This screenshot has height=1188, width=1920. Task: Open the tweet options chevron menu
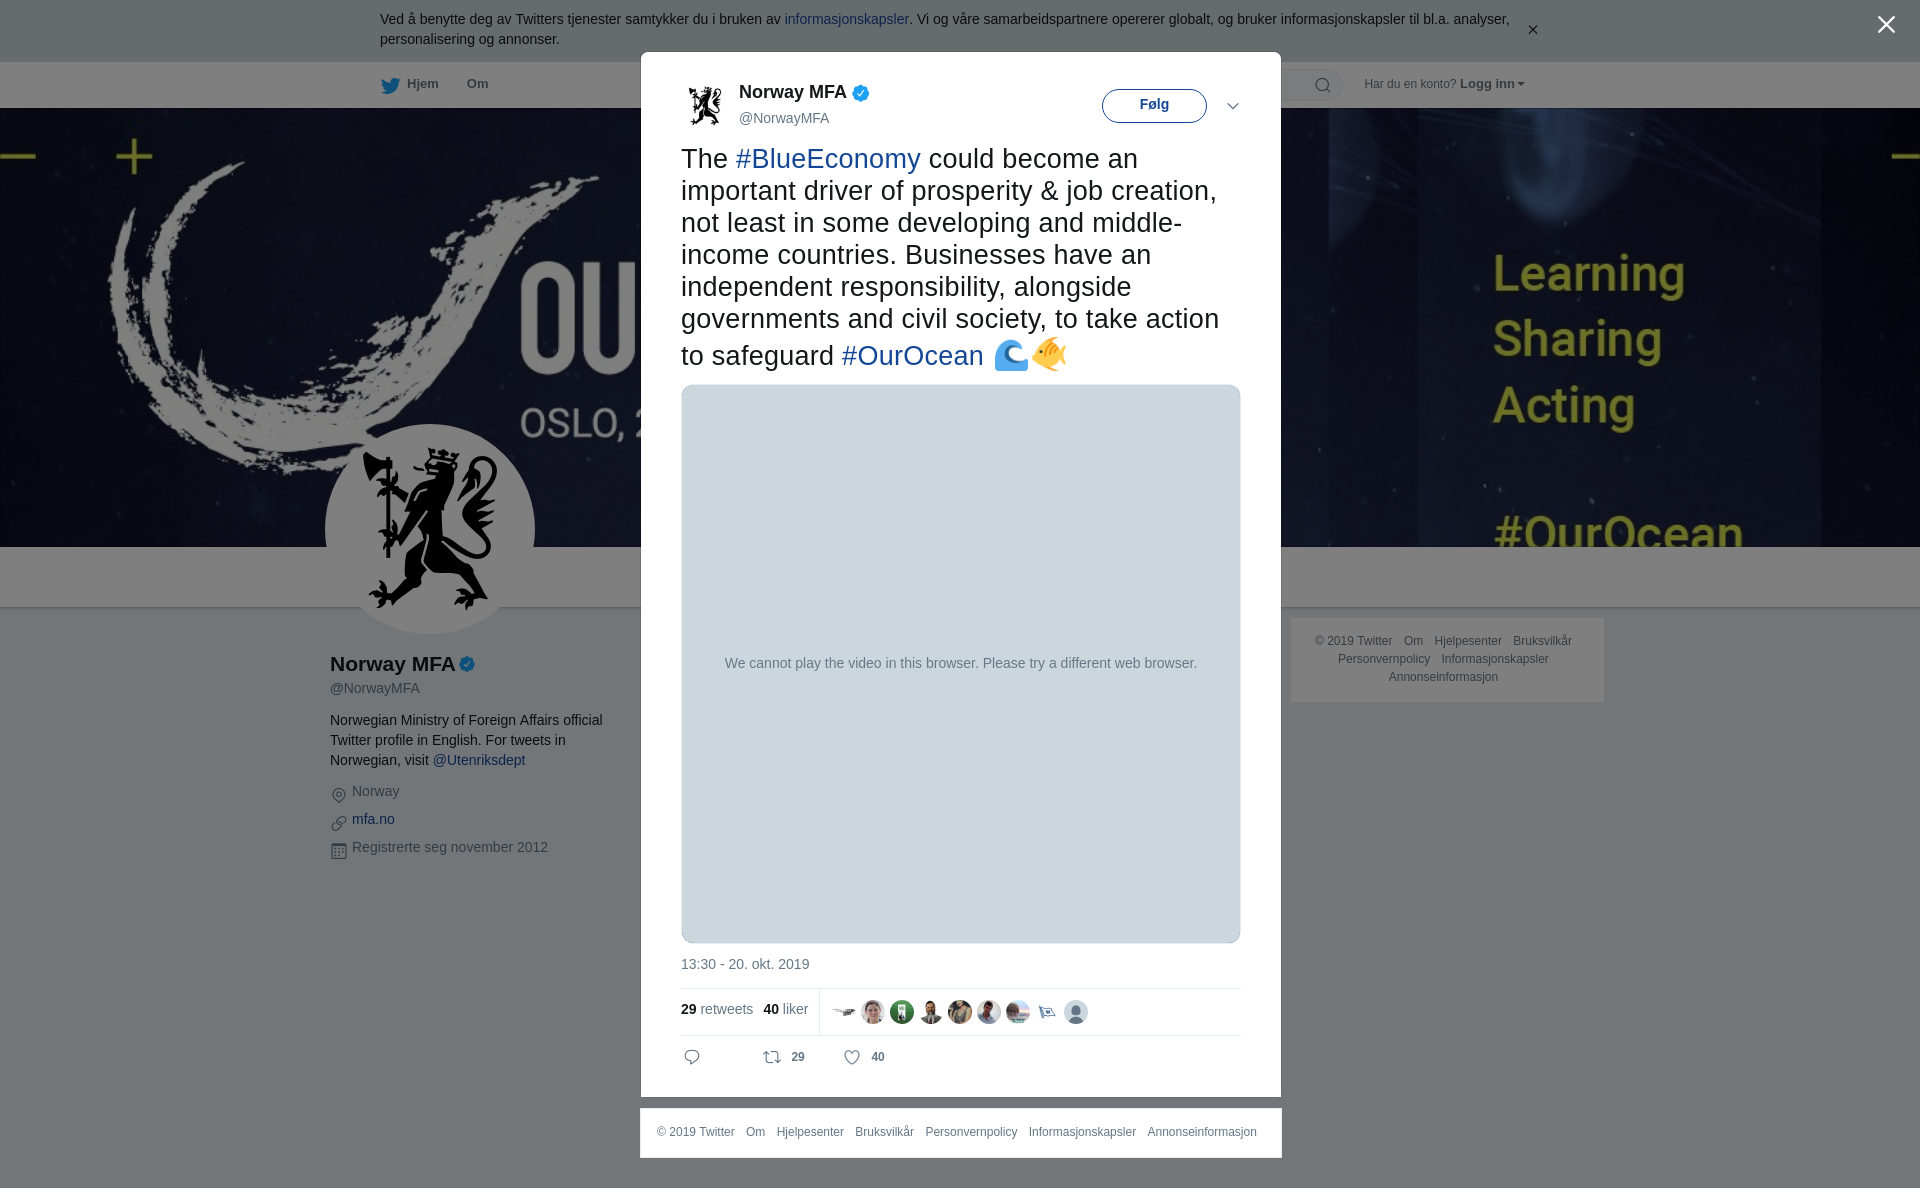(x=1233, y=106)
